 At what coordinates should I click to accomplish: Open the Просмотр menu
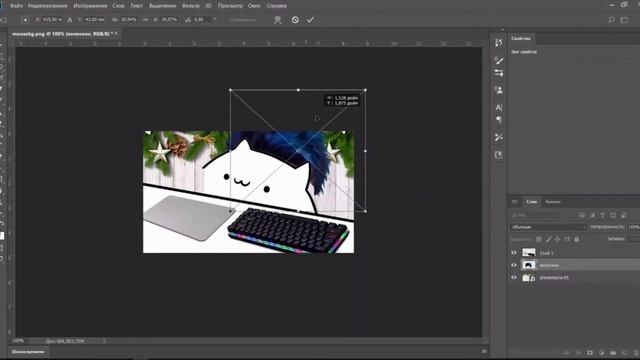(230, 6)
